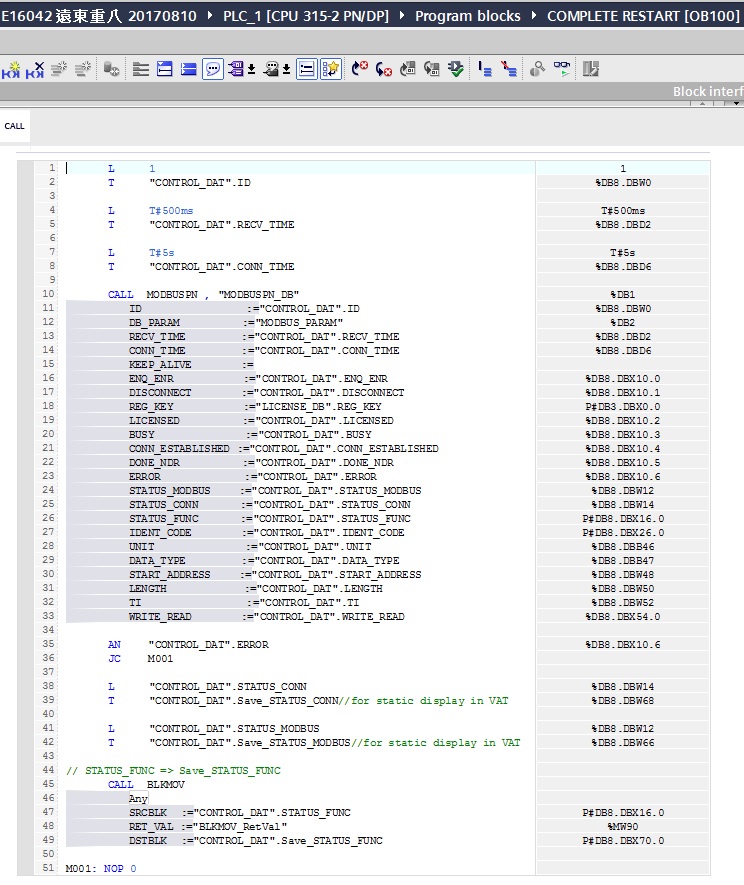Click the Delete network toolbar icon
744x885 pixels.
[35, 69]
